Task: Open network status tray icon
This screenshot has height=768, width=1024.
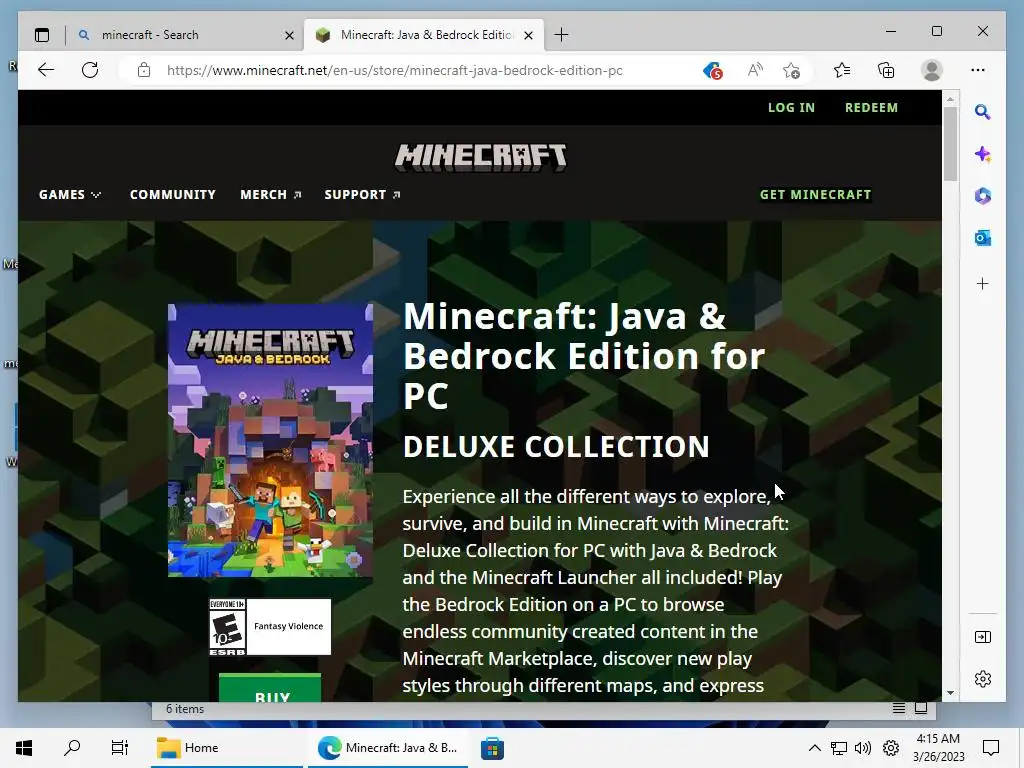Action: 839,748
